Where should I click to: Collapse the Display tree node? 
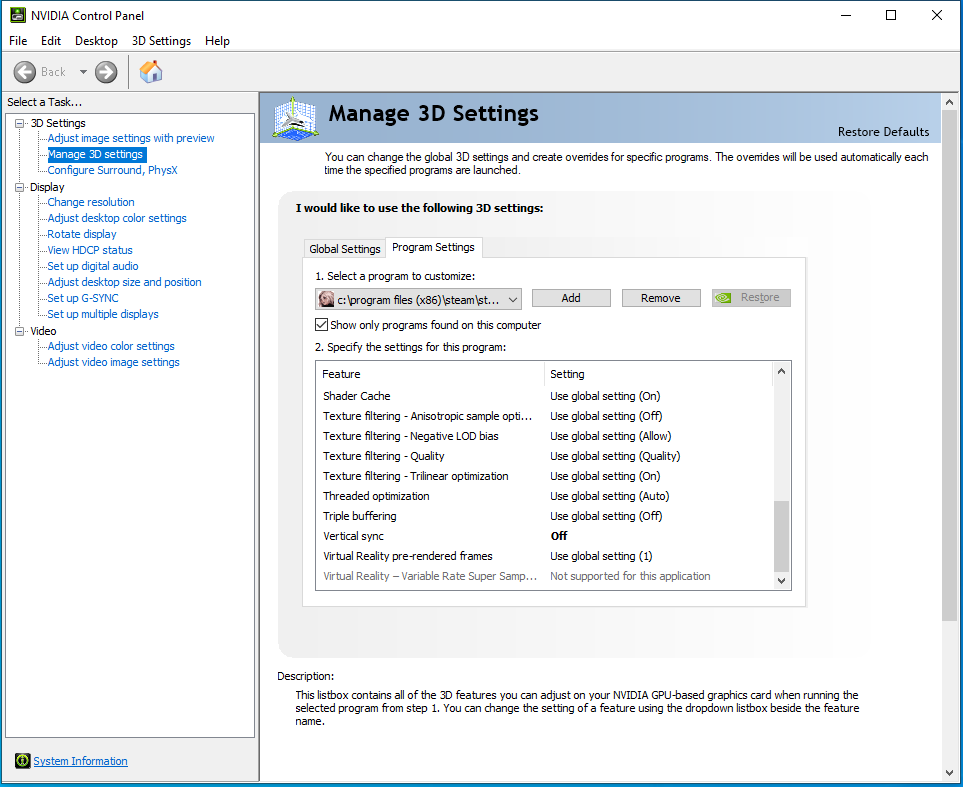[x=20, y=187]
